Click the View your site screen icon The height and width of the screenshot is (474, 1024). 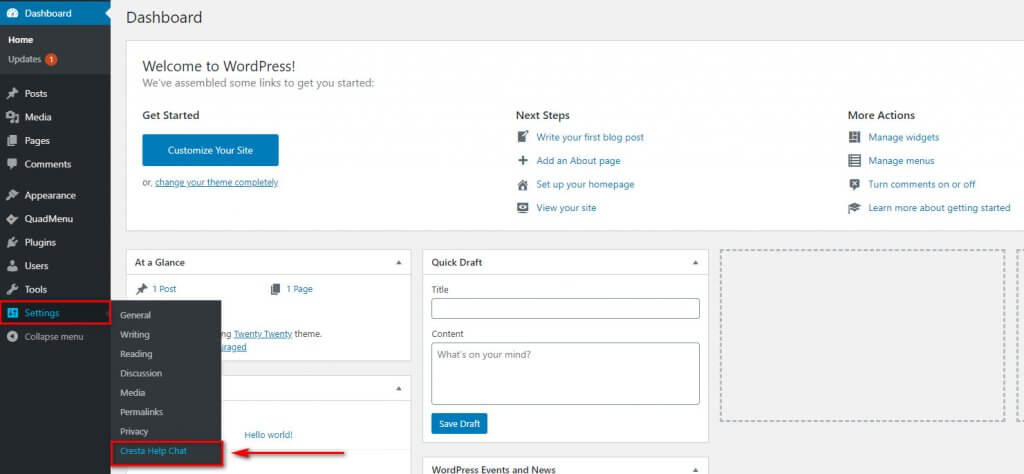tap(522, 208)
